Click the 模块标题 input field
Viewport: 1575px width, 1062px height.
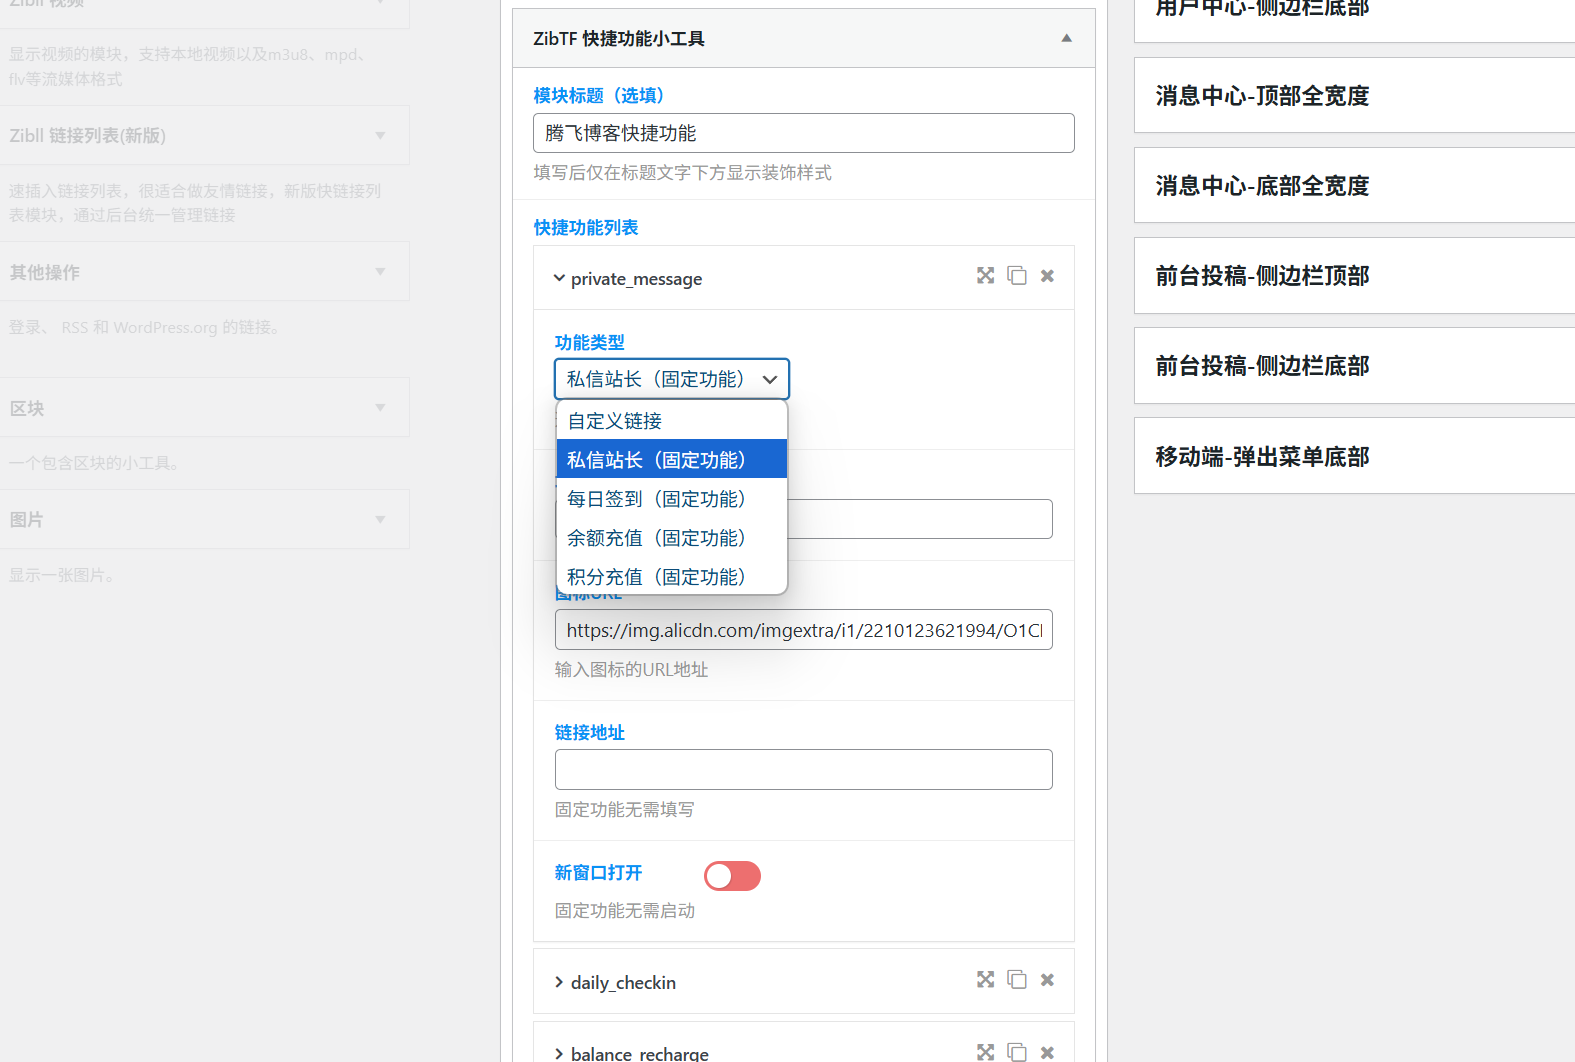(804, 133)
